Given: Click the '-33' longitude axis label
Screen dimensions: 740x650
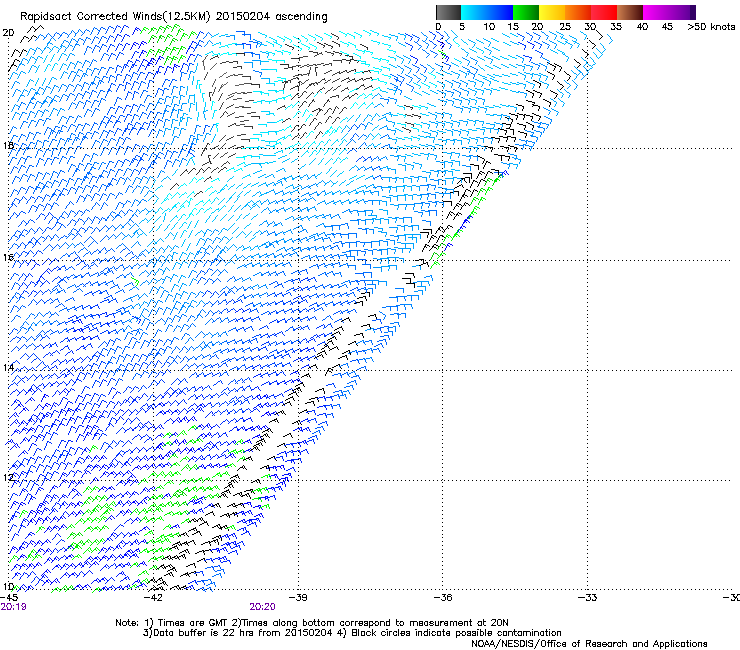Looking at the screenshot, I should [x=587, y=598].
